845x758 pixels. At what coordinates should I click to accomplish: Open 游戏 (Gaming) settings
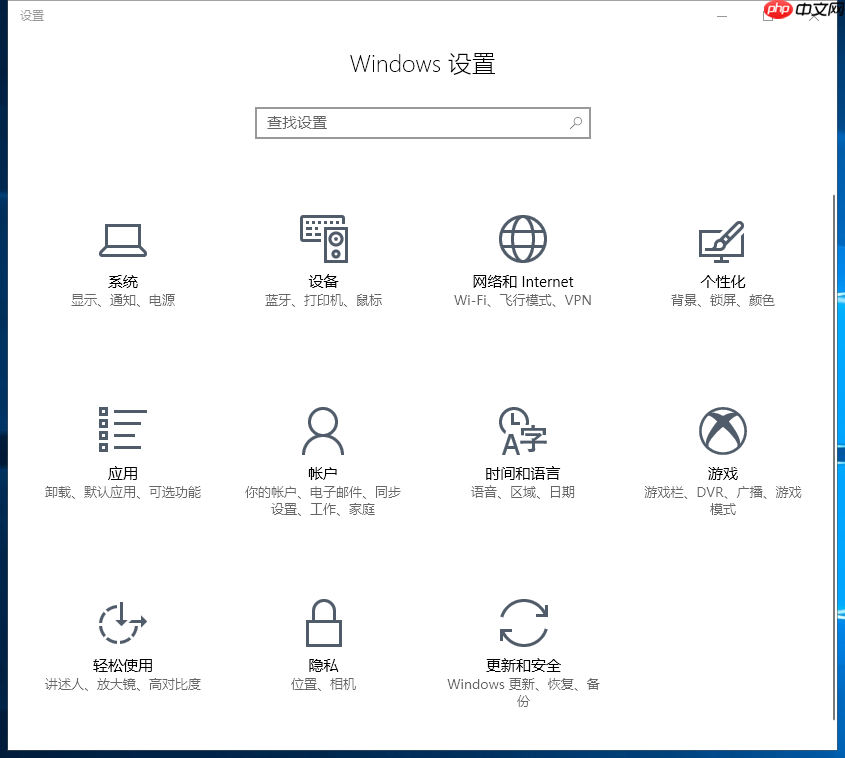click(x=722, y=450)
